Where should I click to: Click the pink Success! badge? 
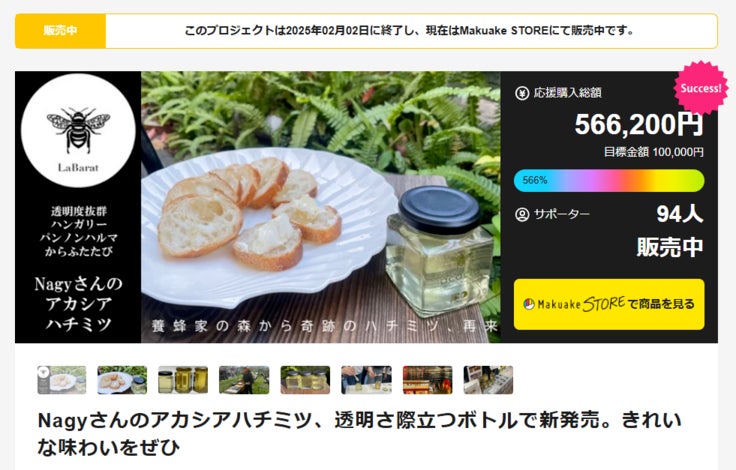coord(701,88)
